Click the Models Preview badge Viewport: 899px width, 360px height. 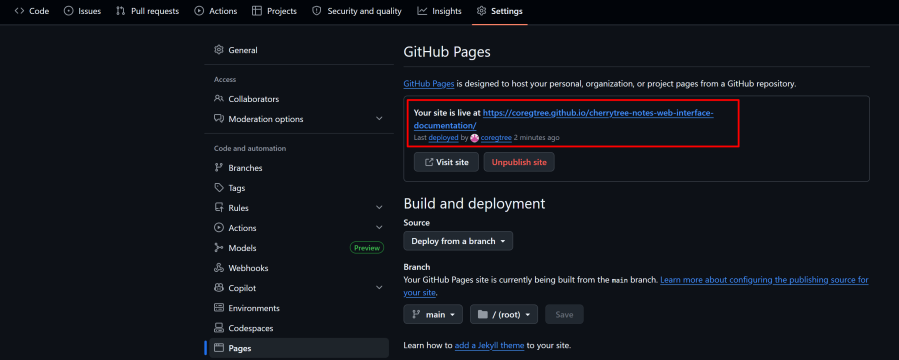[x=366, y=248]
